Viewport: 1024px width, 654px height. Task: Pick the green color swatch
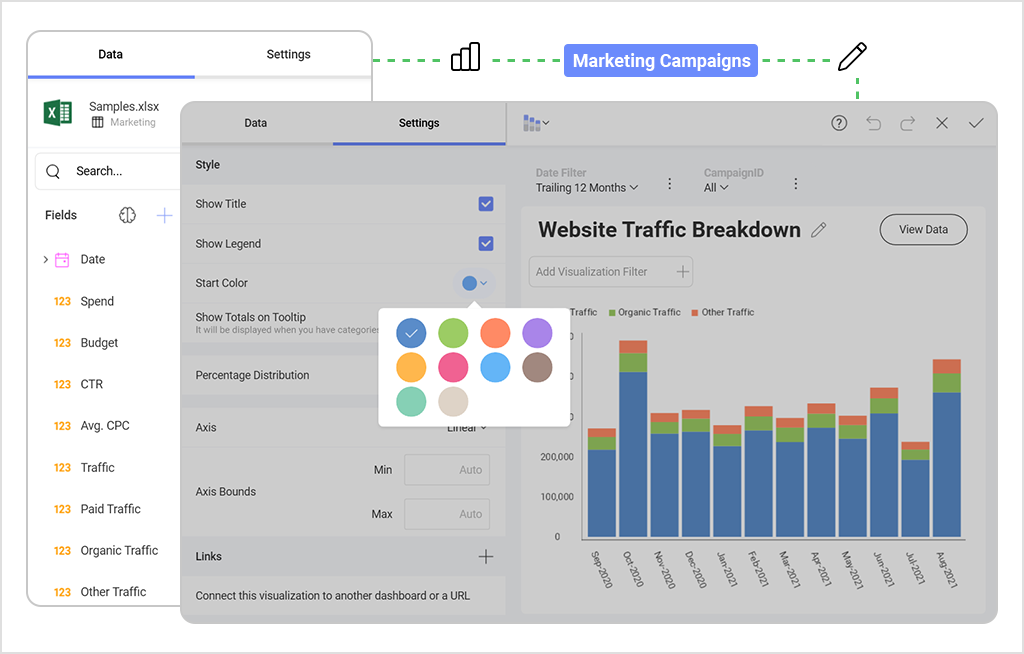(453, 333)
